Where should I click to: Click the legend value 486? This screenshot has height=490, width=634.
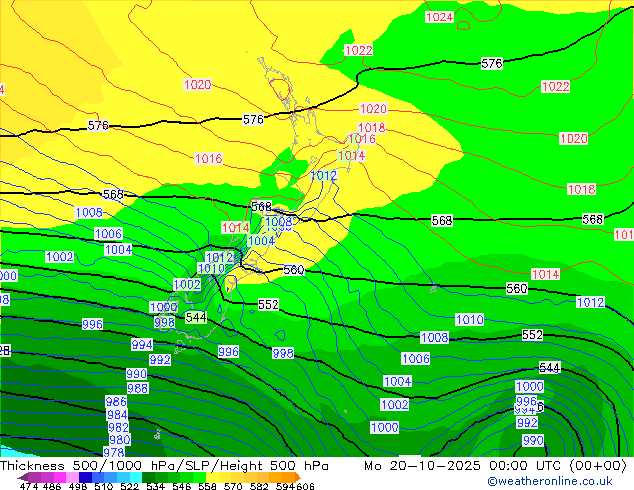point(51,486)
